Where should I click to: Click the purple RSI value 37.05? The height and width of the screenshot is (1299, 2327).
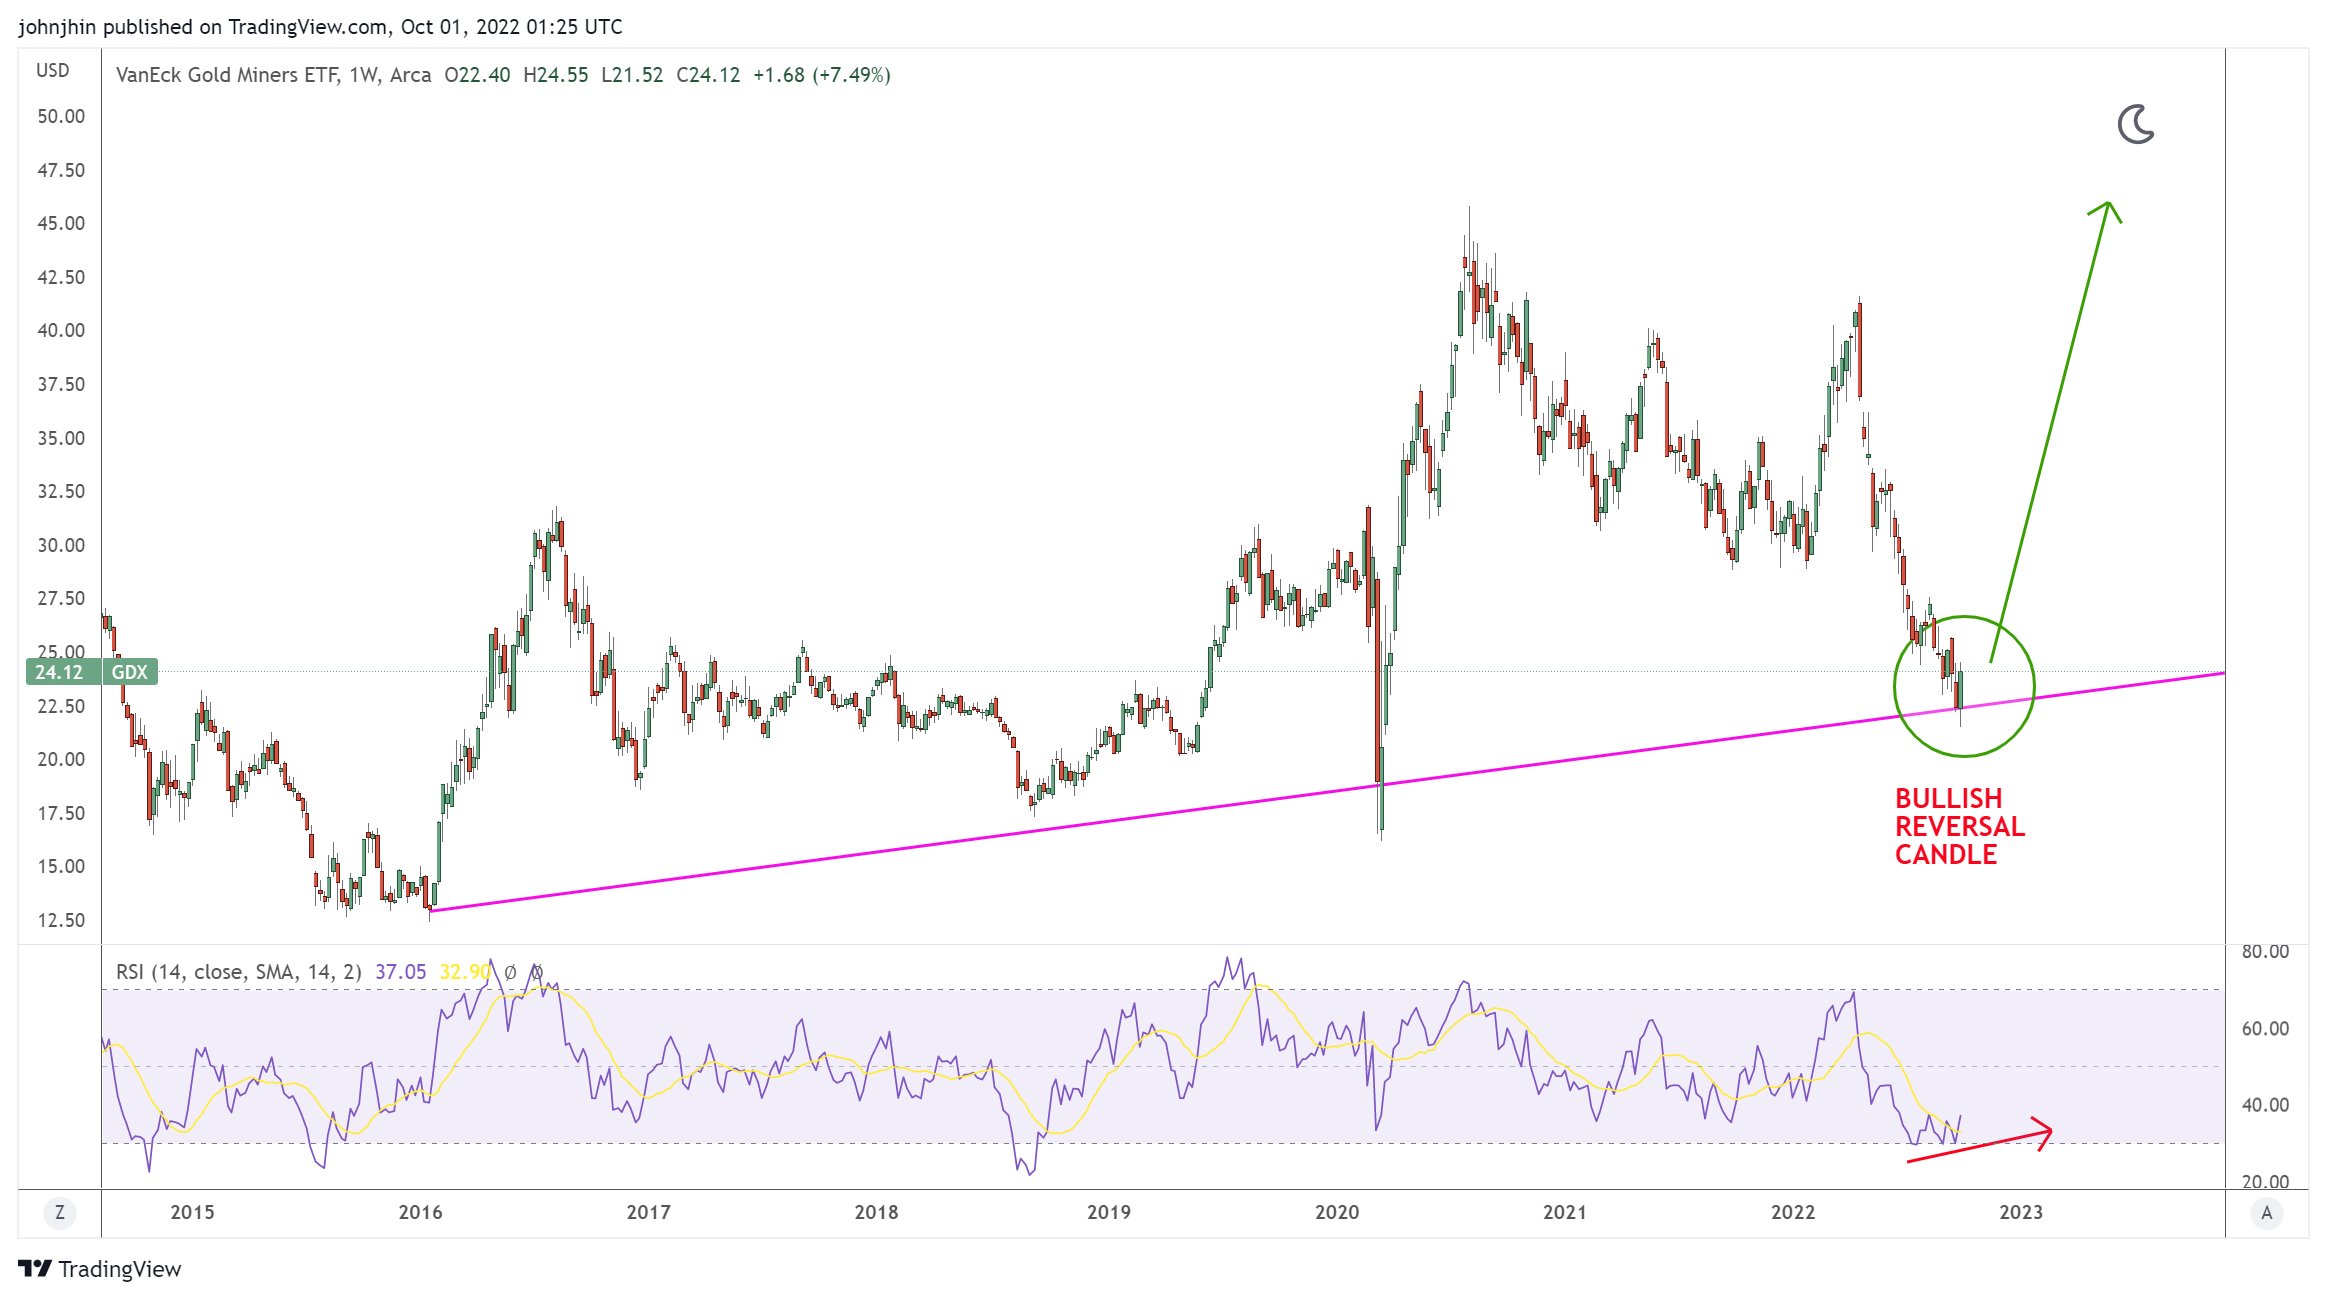tap(400, 972)
